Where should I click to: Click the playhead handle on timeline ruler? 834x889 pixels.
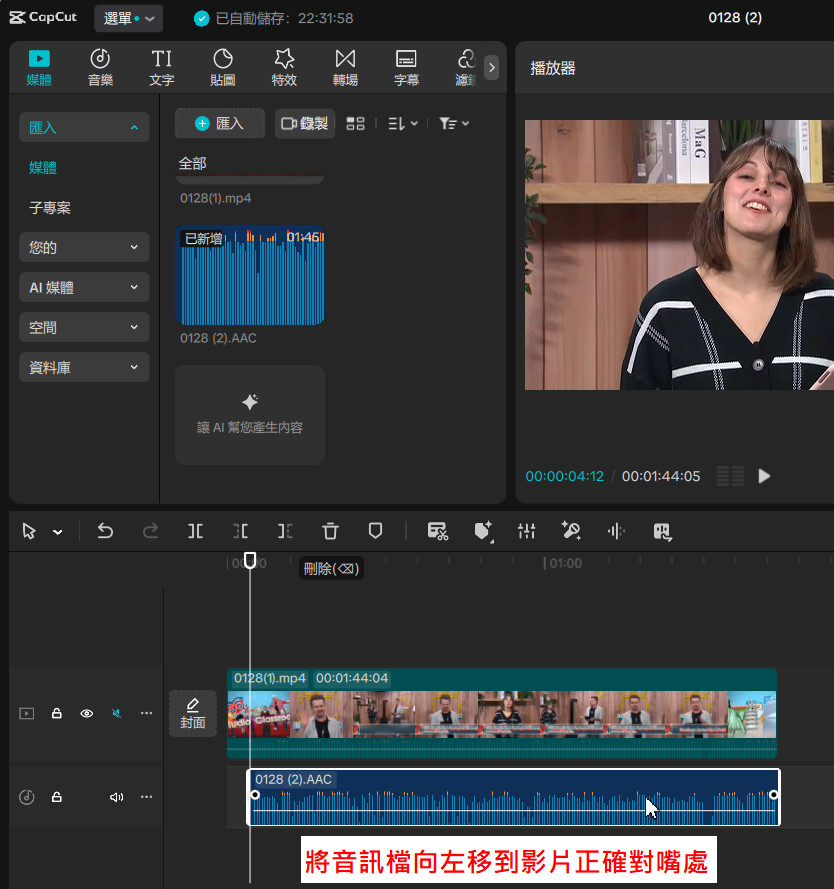coord(250,561)
